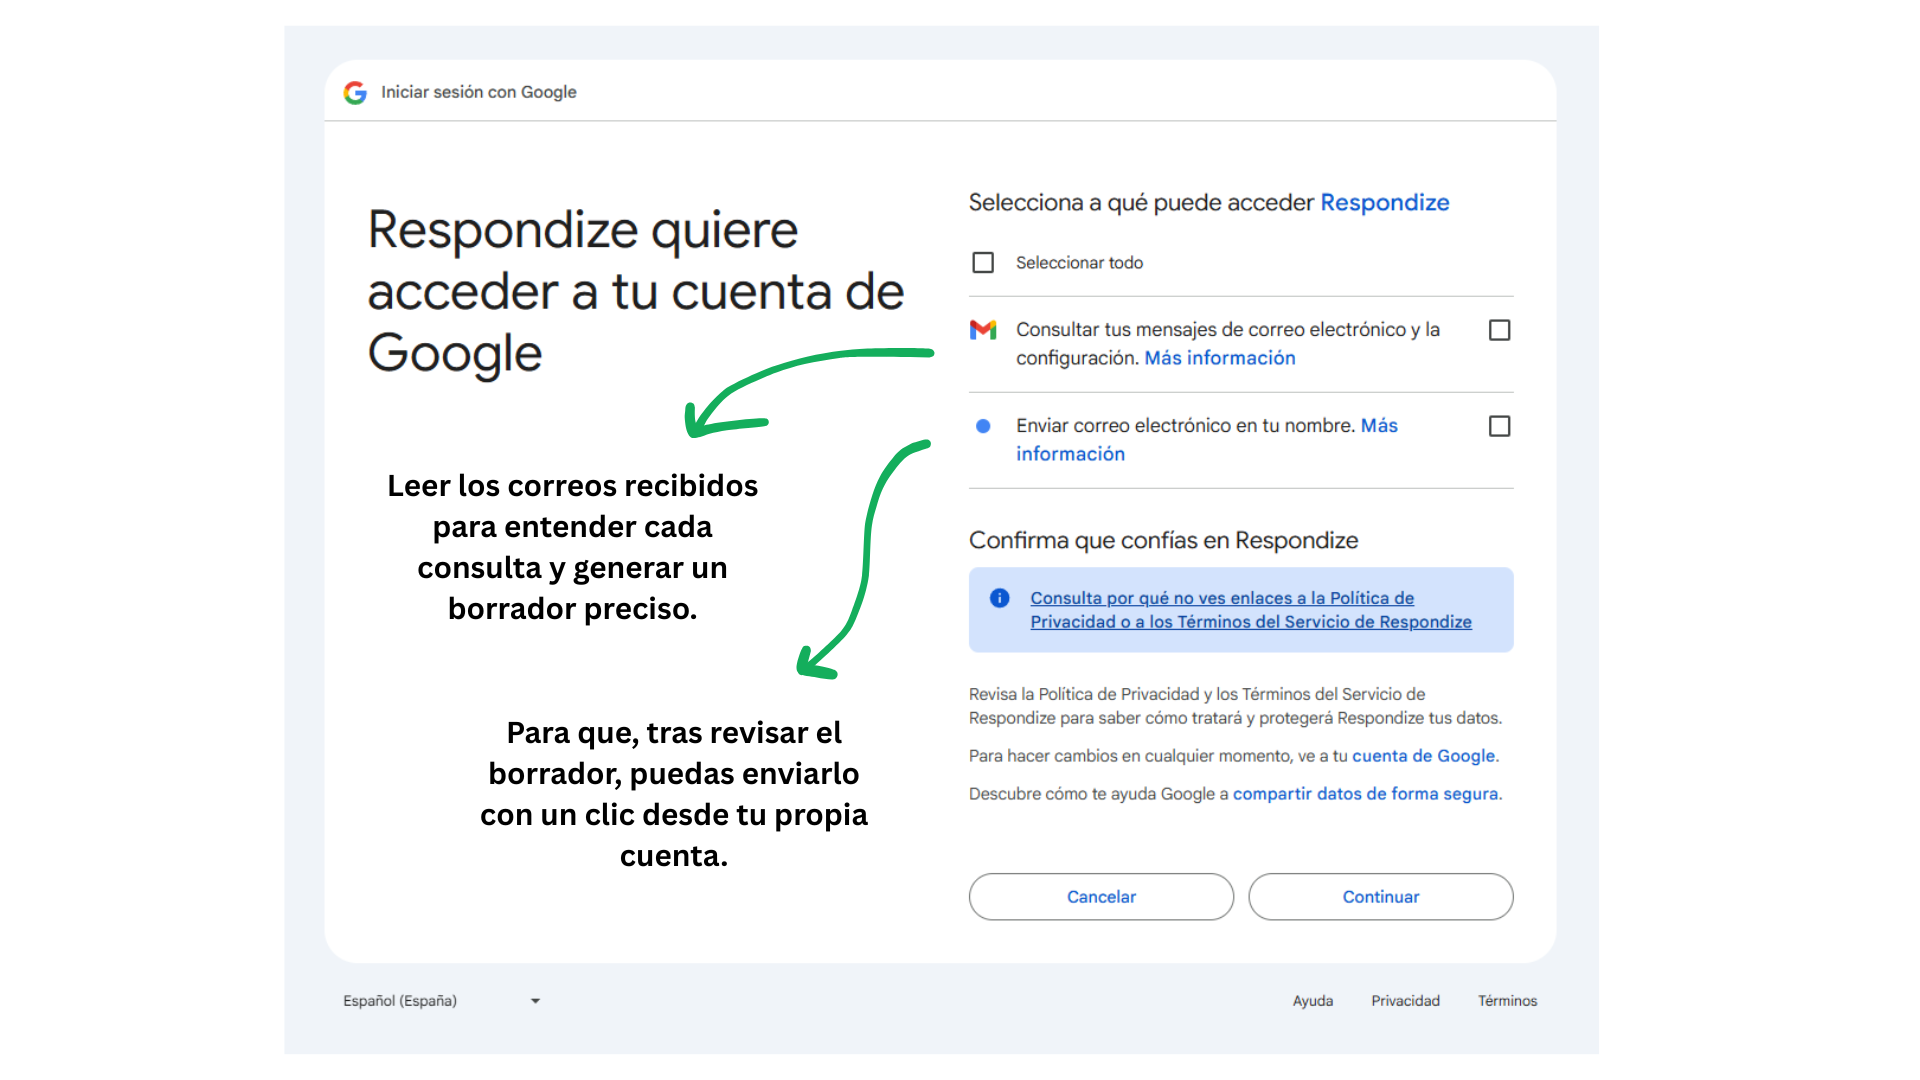The width and height of the screenshot is (1920, 1080).
Task: Check the Seleccionar todo checkbox
Action: pyautogui.click(x=983, y=262)
